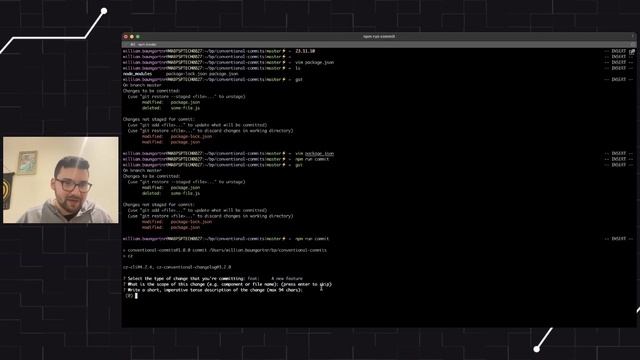
Task: Click the presenter webcam thumbnail
Action: point(61,180)
